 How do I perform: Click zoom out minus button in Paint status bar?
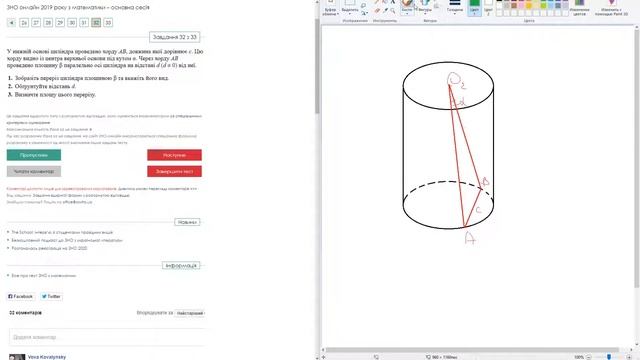point(589,357)
